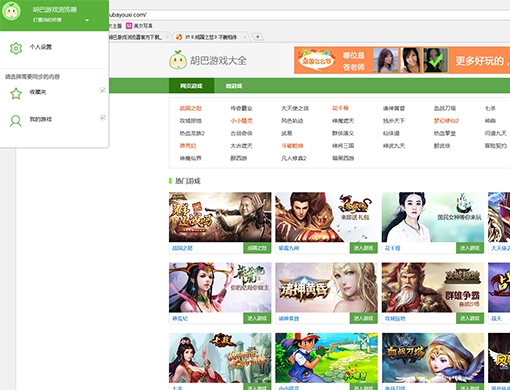Click 进入游戏 under the 诸神黄昏 card
Viewport: 510px width, 390px height.
pyautogui.click(x=363, y=318)
